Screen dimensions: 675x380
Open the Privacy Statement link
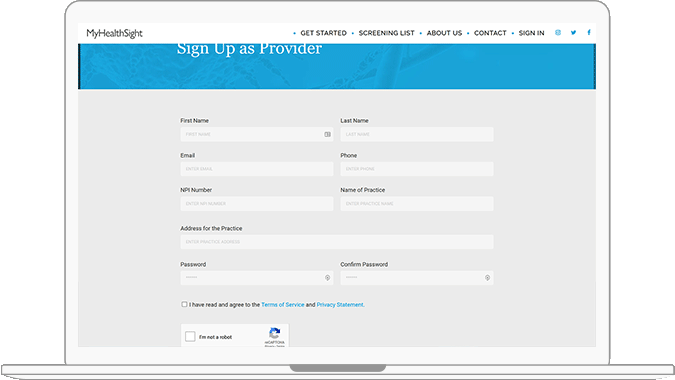340,305
